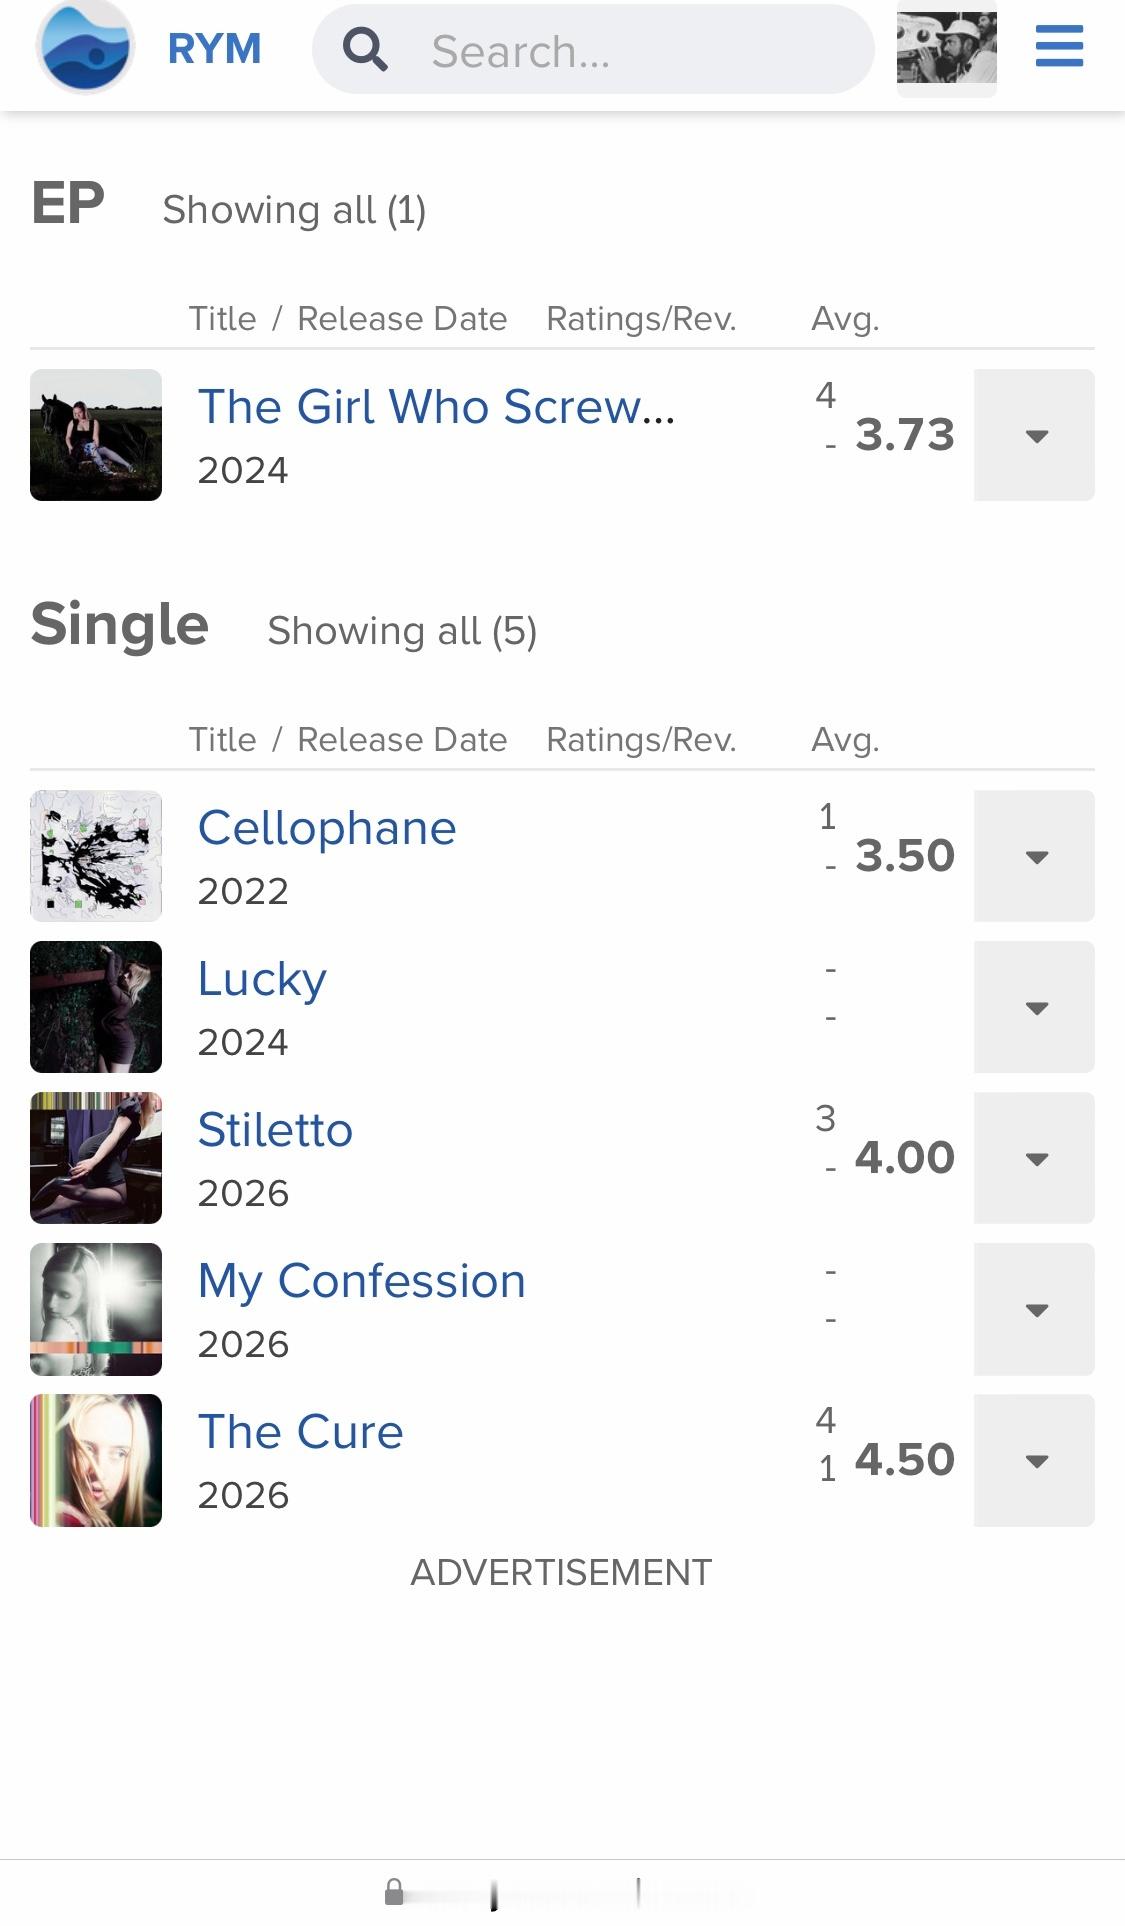Open the user profile avatar
The width and height of the screenshot is (1125, 1926).
pos(946,48)
